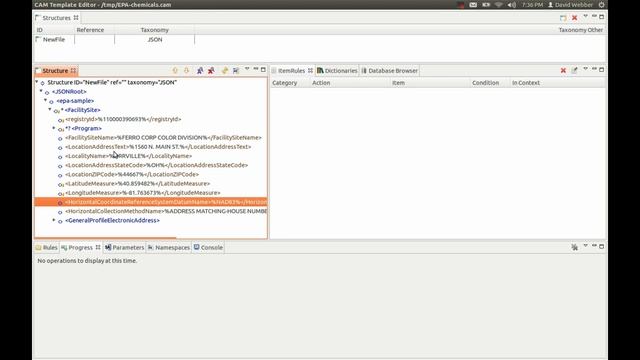Click the blue figure icon in Structure toolbar
Screen dimensions: 640x360
(200, 71)
